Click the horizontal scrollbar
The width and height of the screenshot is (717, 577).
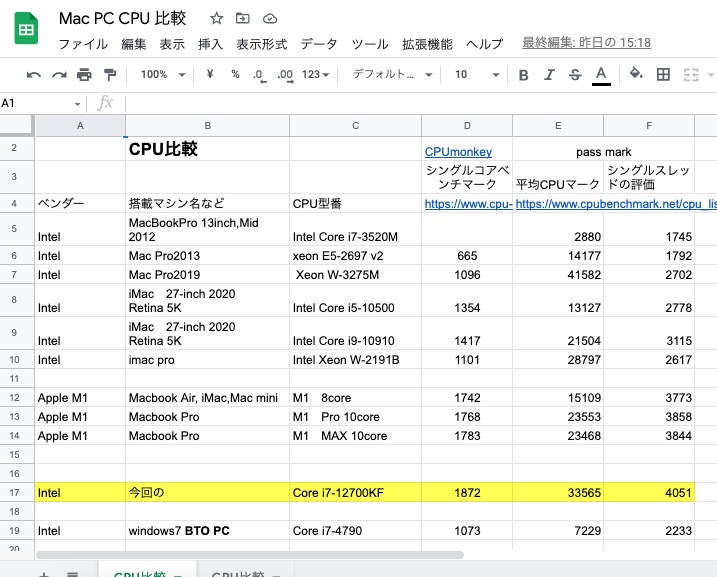(x=250, y=555)
